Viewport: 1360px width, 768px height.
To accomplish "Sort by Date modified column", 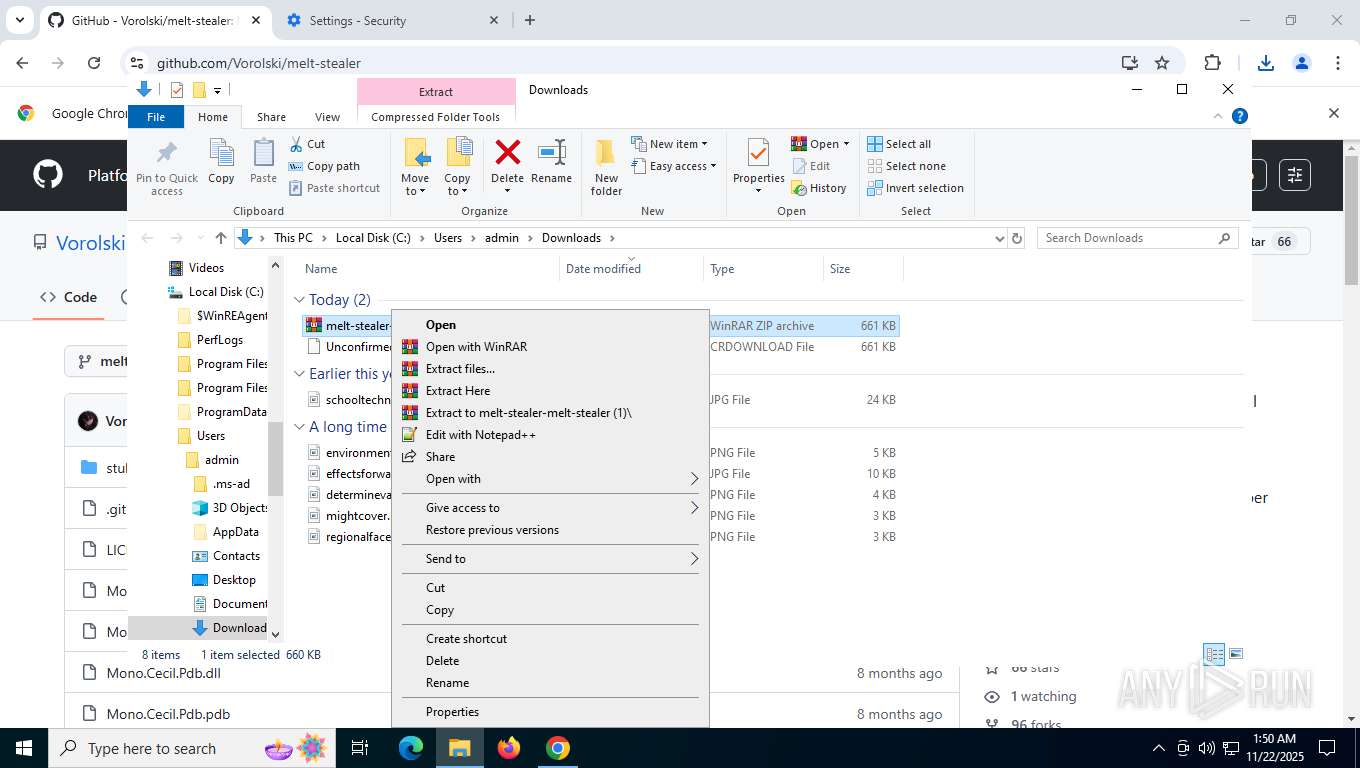I will point(631,269).
